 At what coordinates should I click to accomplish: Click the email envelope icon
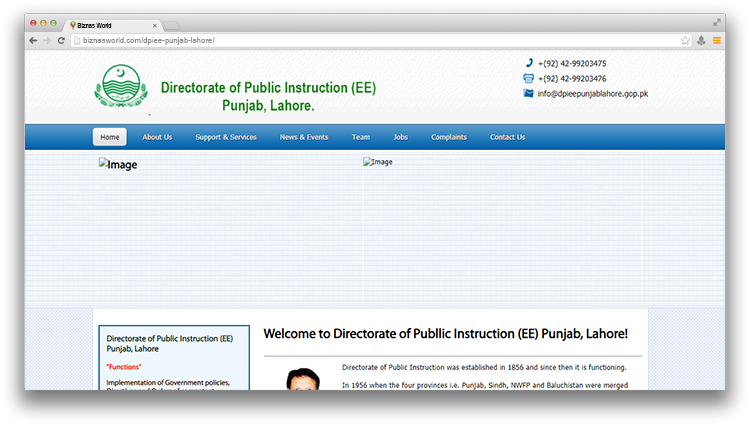529,93
